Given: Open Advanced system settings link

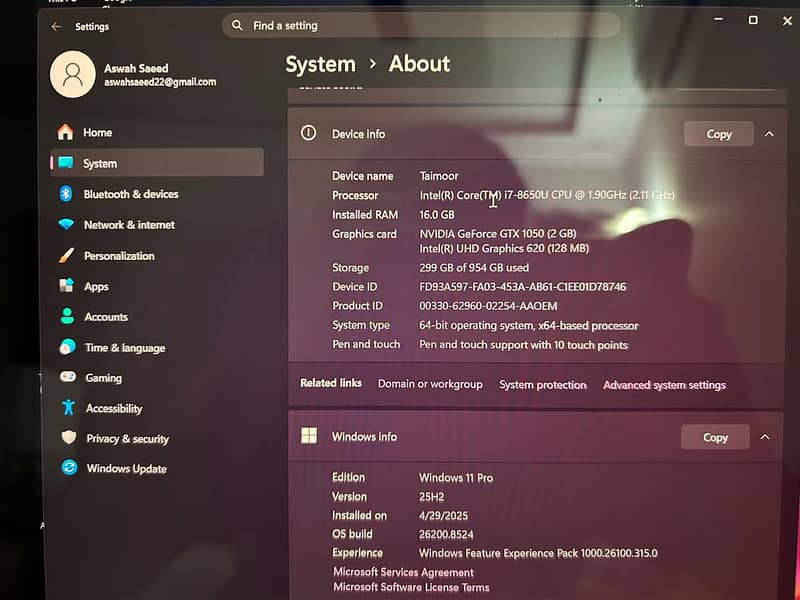Looking at the screenshot, I should (x=664, y=385).
